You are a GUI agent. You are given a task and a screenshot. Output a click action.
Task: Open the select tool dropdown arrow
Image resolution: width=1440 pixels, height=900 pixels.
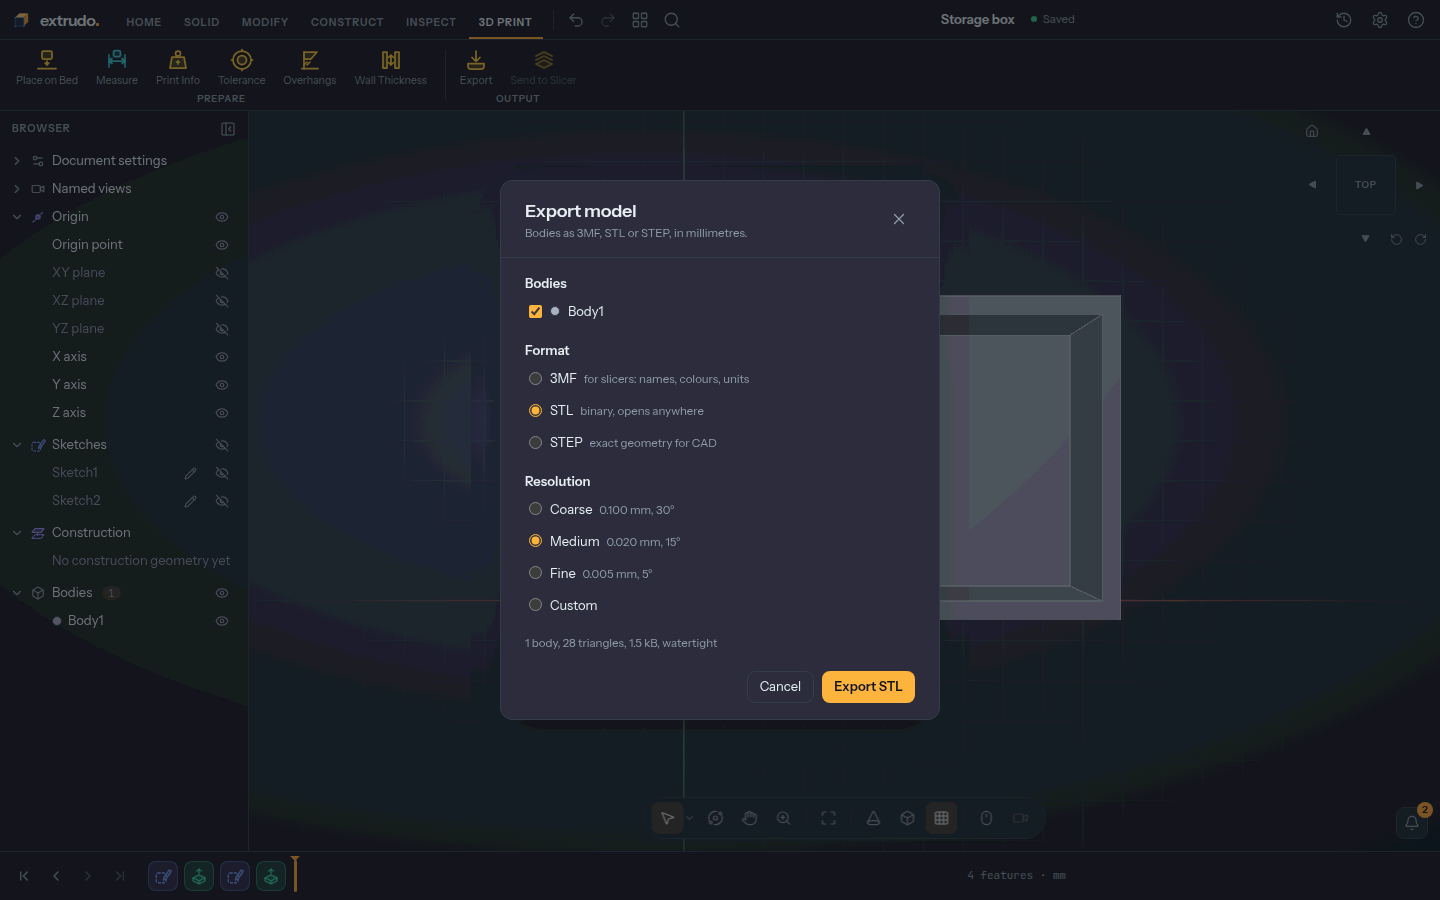(x=689, y=818)
